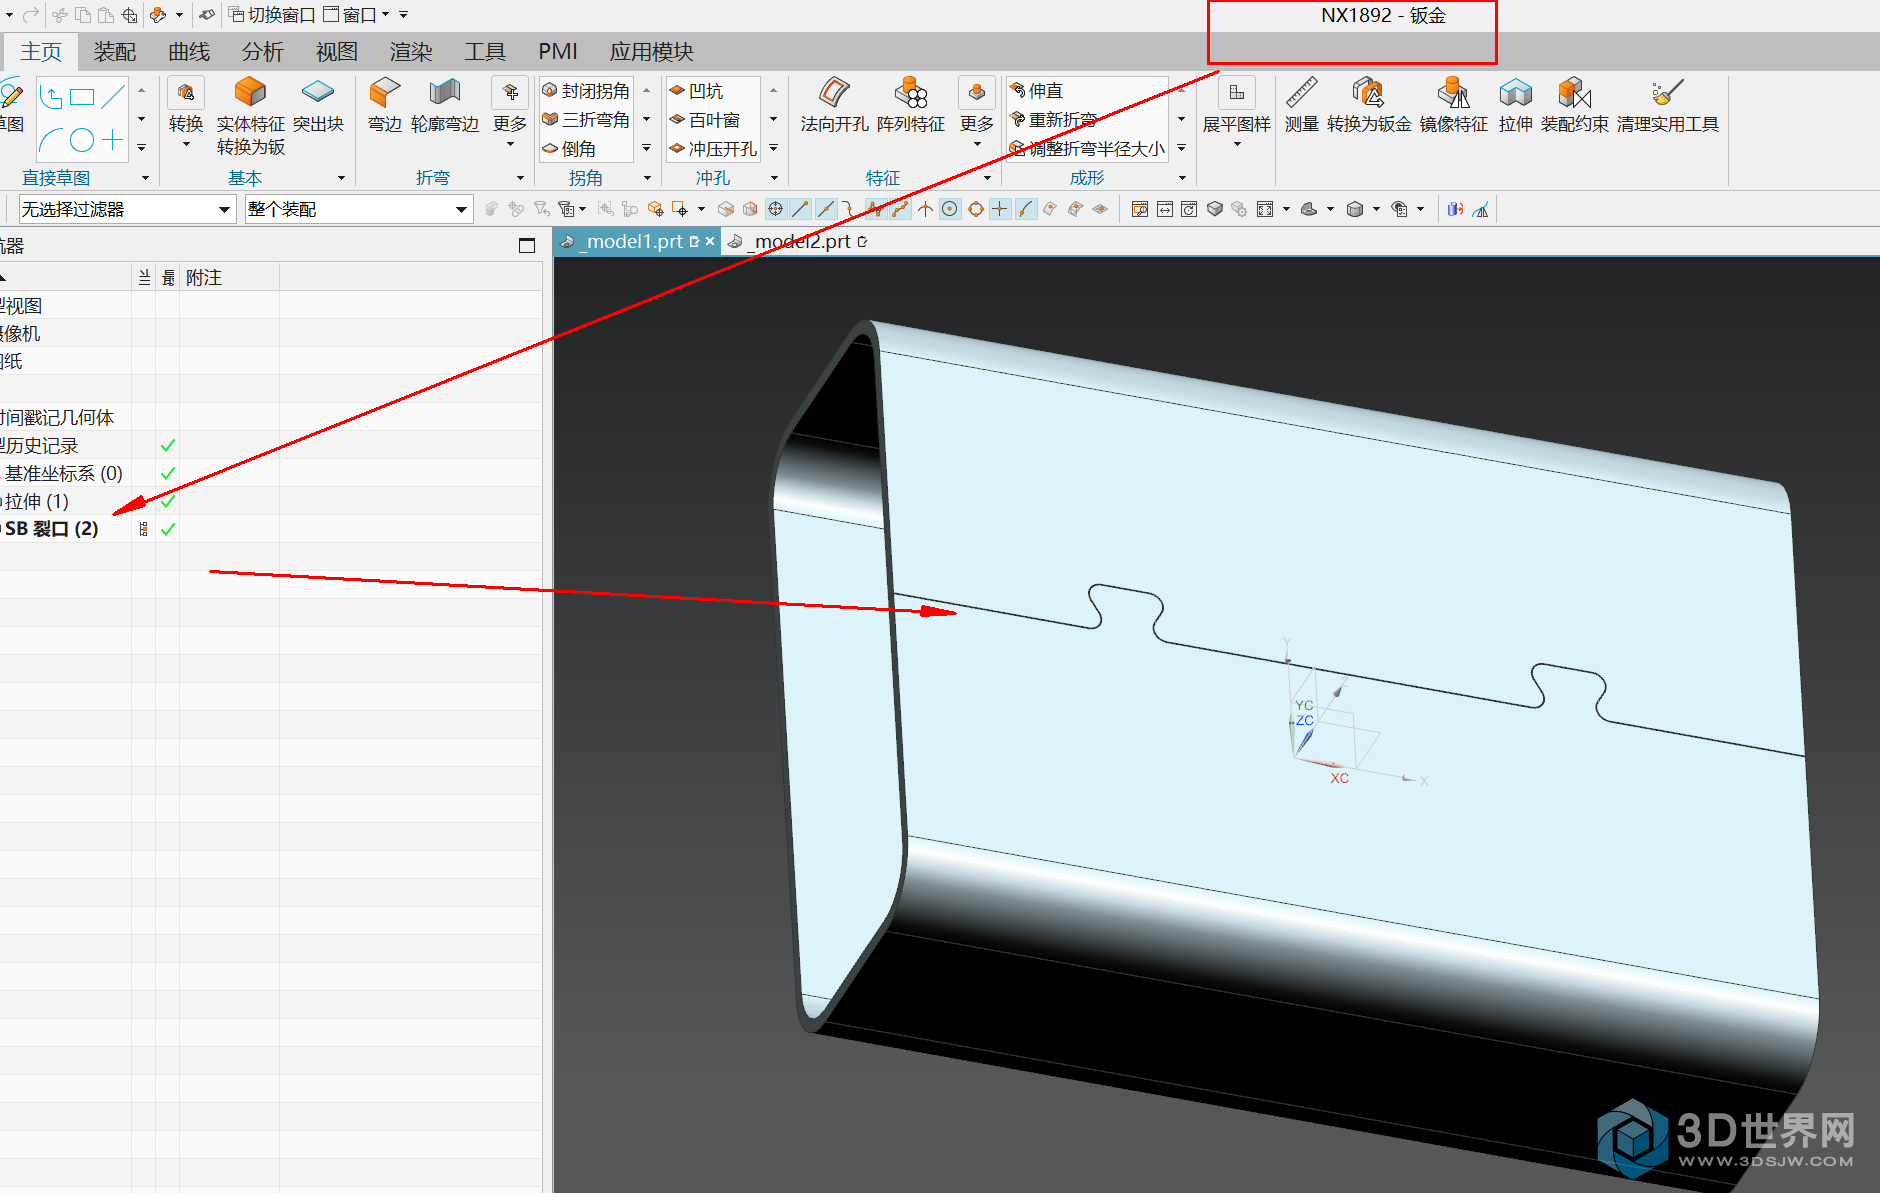Select the SB 裂口 (2) feature node
This screenshot has height=1193, width=1880.
[x=52, y=529]
